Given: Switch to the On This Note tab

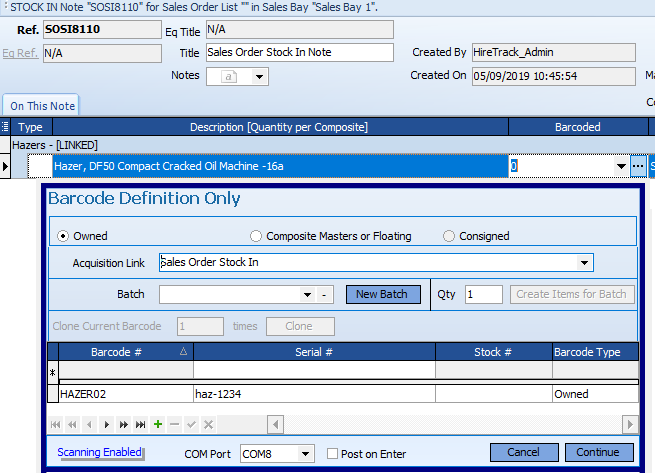Looking at the screenshot, I should pos(42,106).
